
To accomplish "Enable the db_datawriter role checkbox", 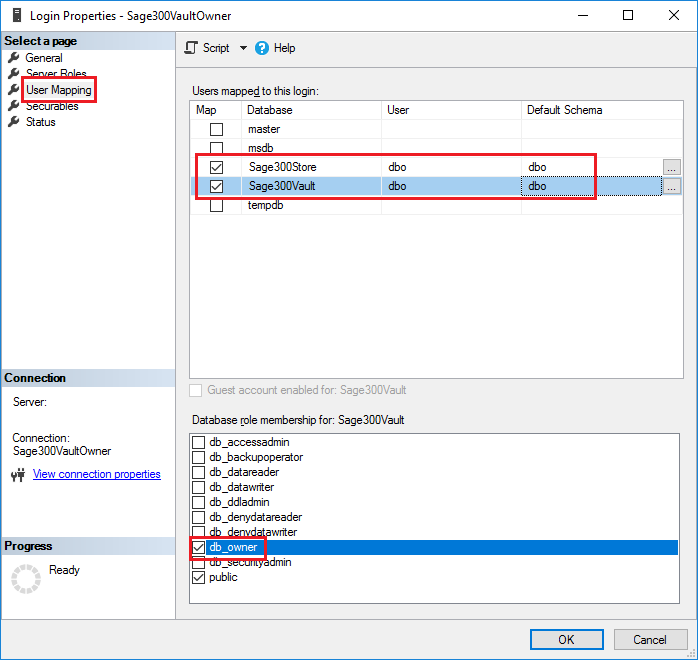I will tap(198, 487).
